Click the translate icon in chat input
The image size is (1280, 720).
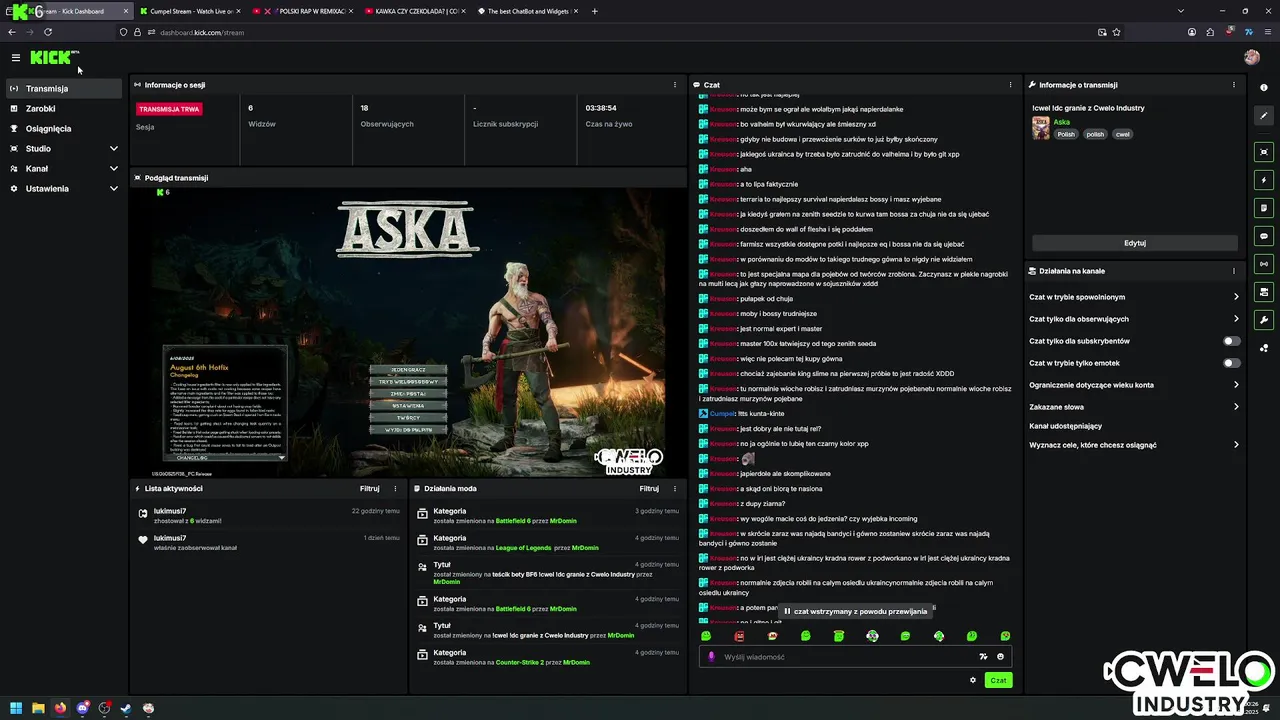(x=983, y=657)
